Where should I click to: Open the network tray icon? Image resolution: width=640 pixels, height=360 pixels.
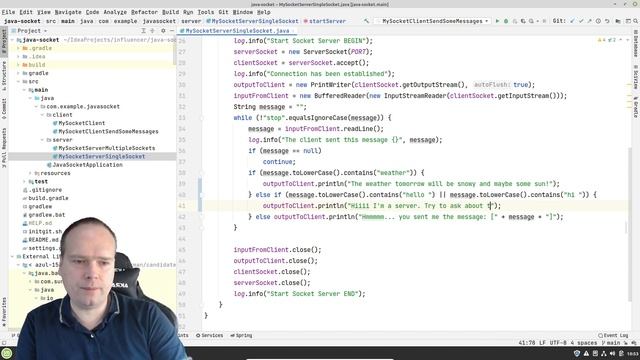(x=604, y=353)
